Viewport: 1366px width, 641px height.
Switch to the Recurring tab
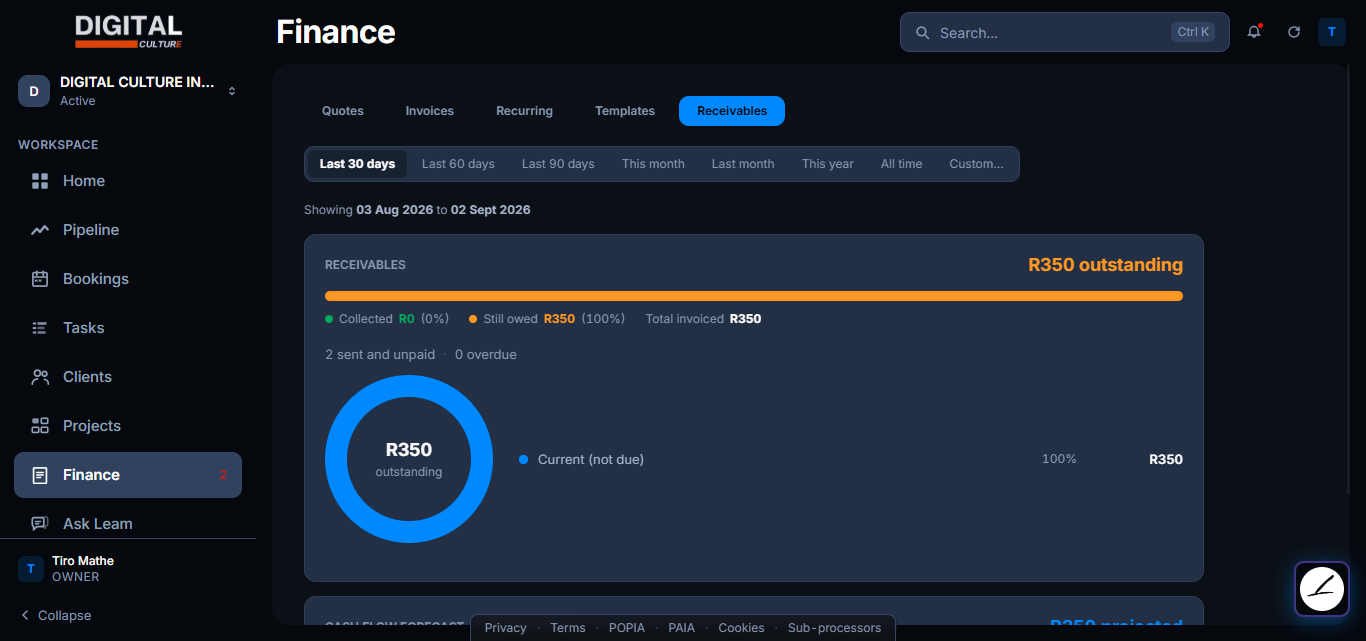524,111
